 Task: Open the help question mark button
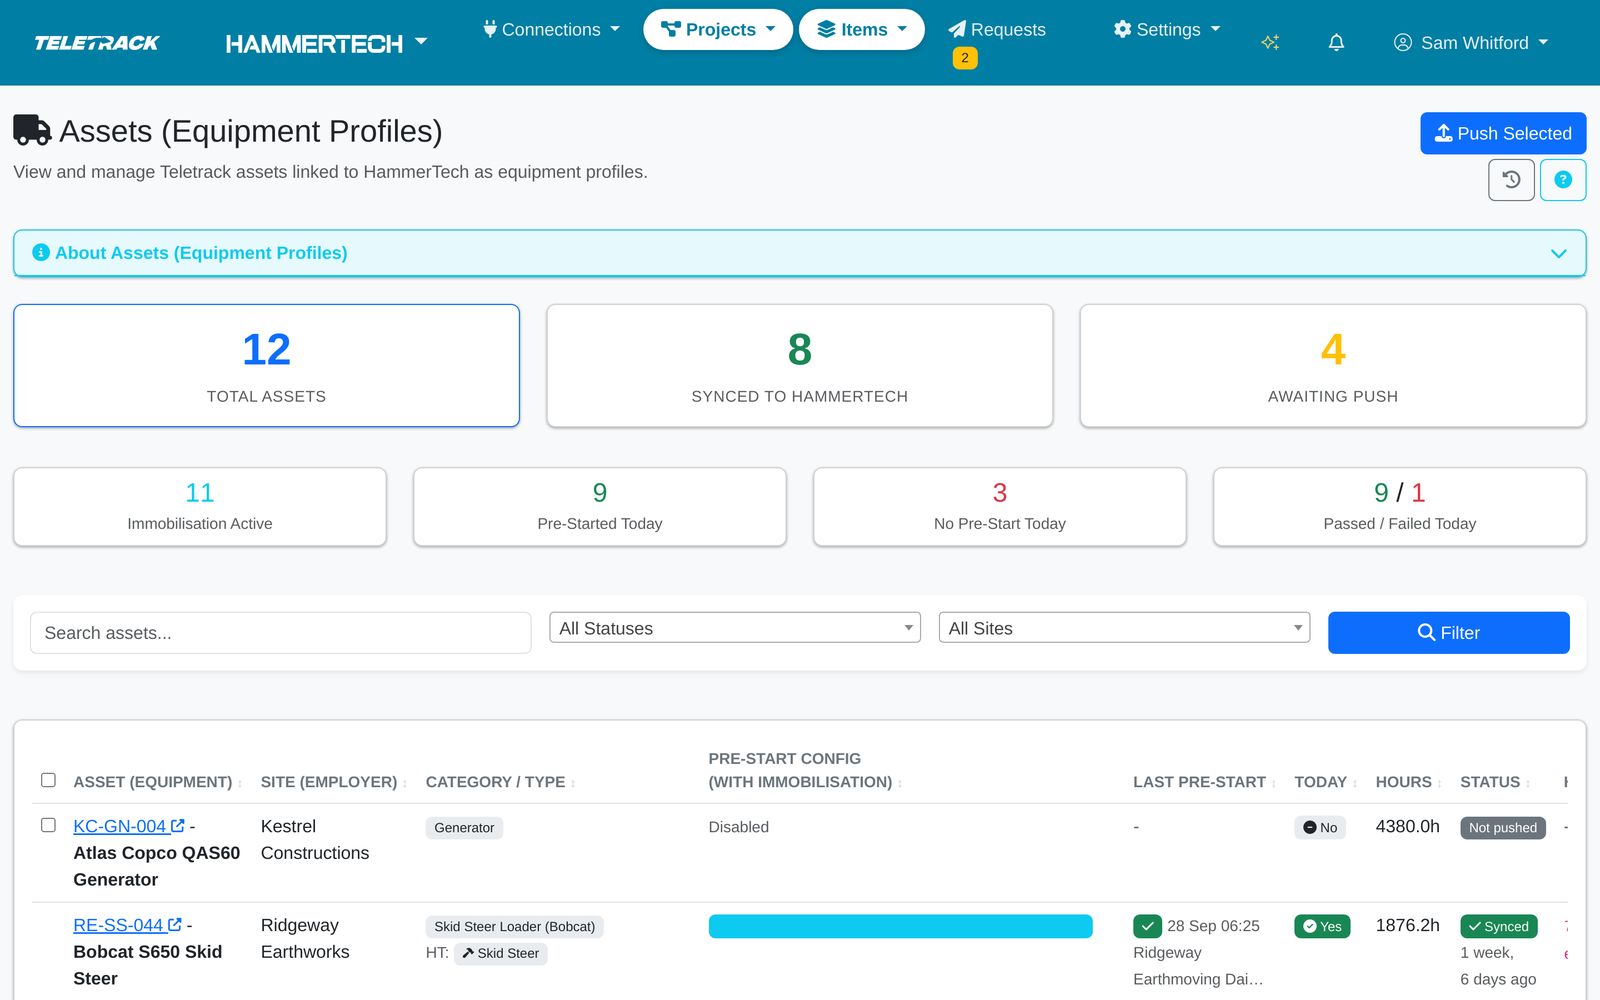(x=1563, y=180)
